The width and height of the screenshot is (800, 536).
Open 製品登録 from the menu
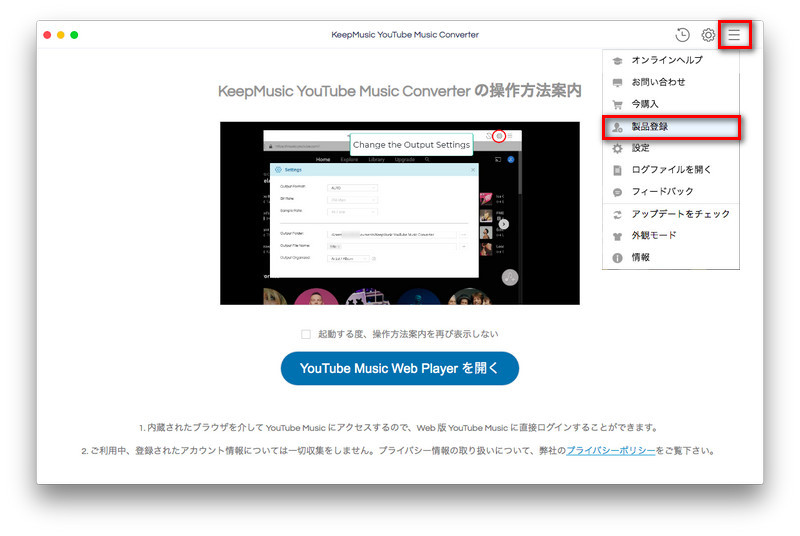pyautogui.click(x=671, y=126)
